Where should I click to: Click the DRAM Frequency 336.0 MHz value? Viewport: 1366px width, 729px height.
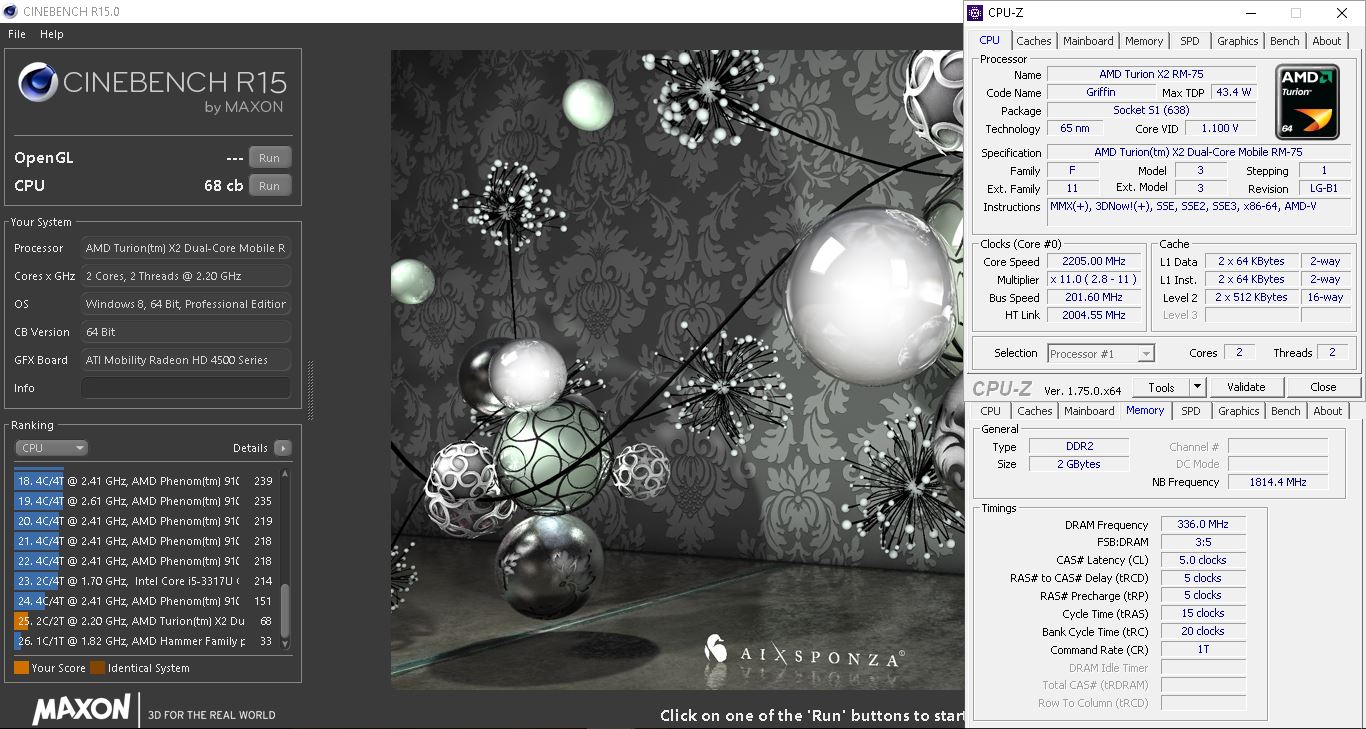click(x=1204, y=525)
